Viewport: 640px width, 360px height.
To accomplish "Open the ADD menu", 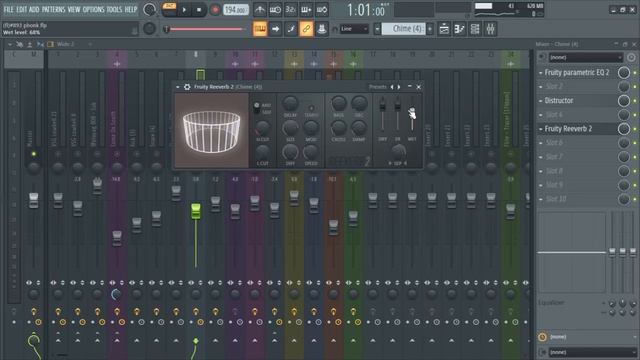I will (x=34, y=9).
